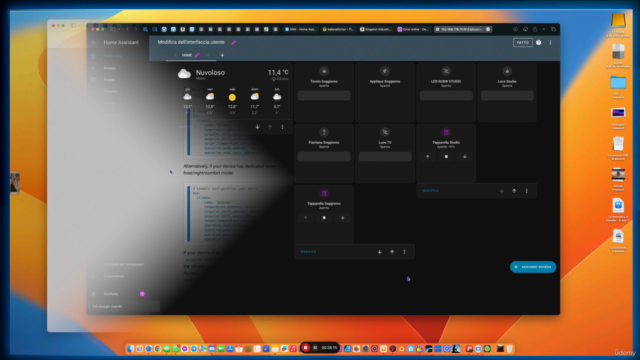Move the Tapparella Studio grid card down

(501, 191)
